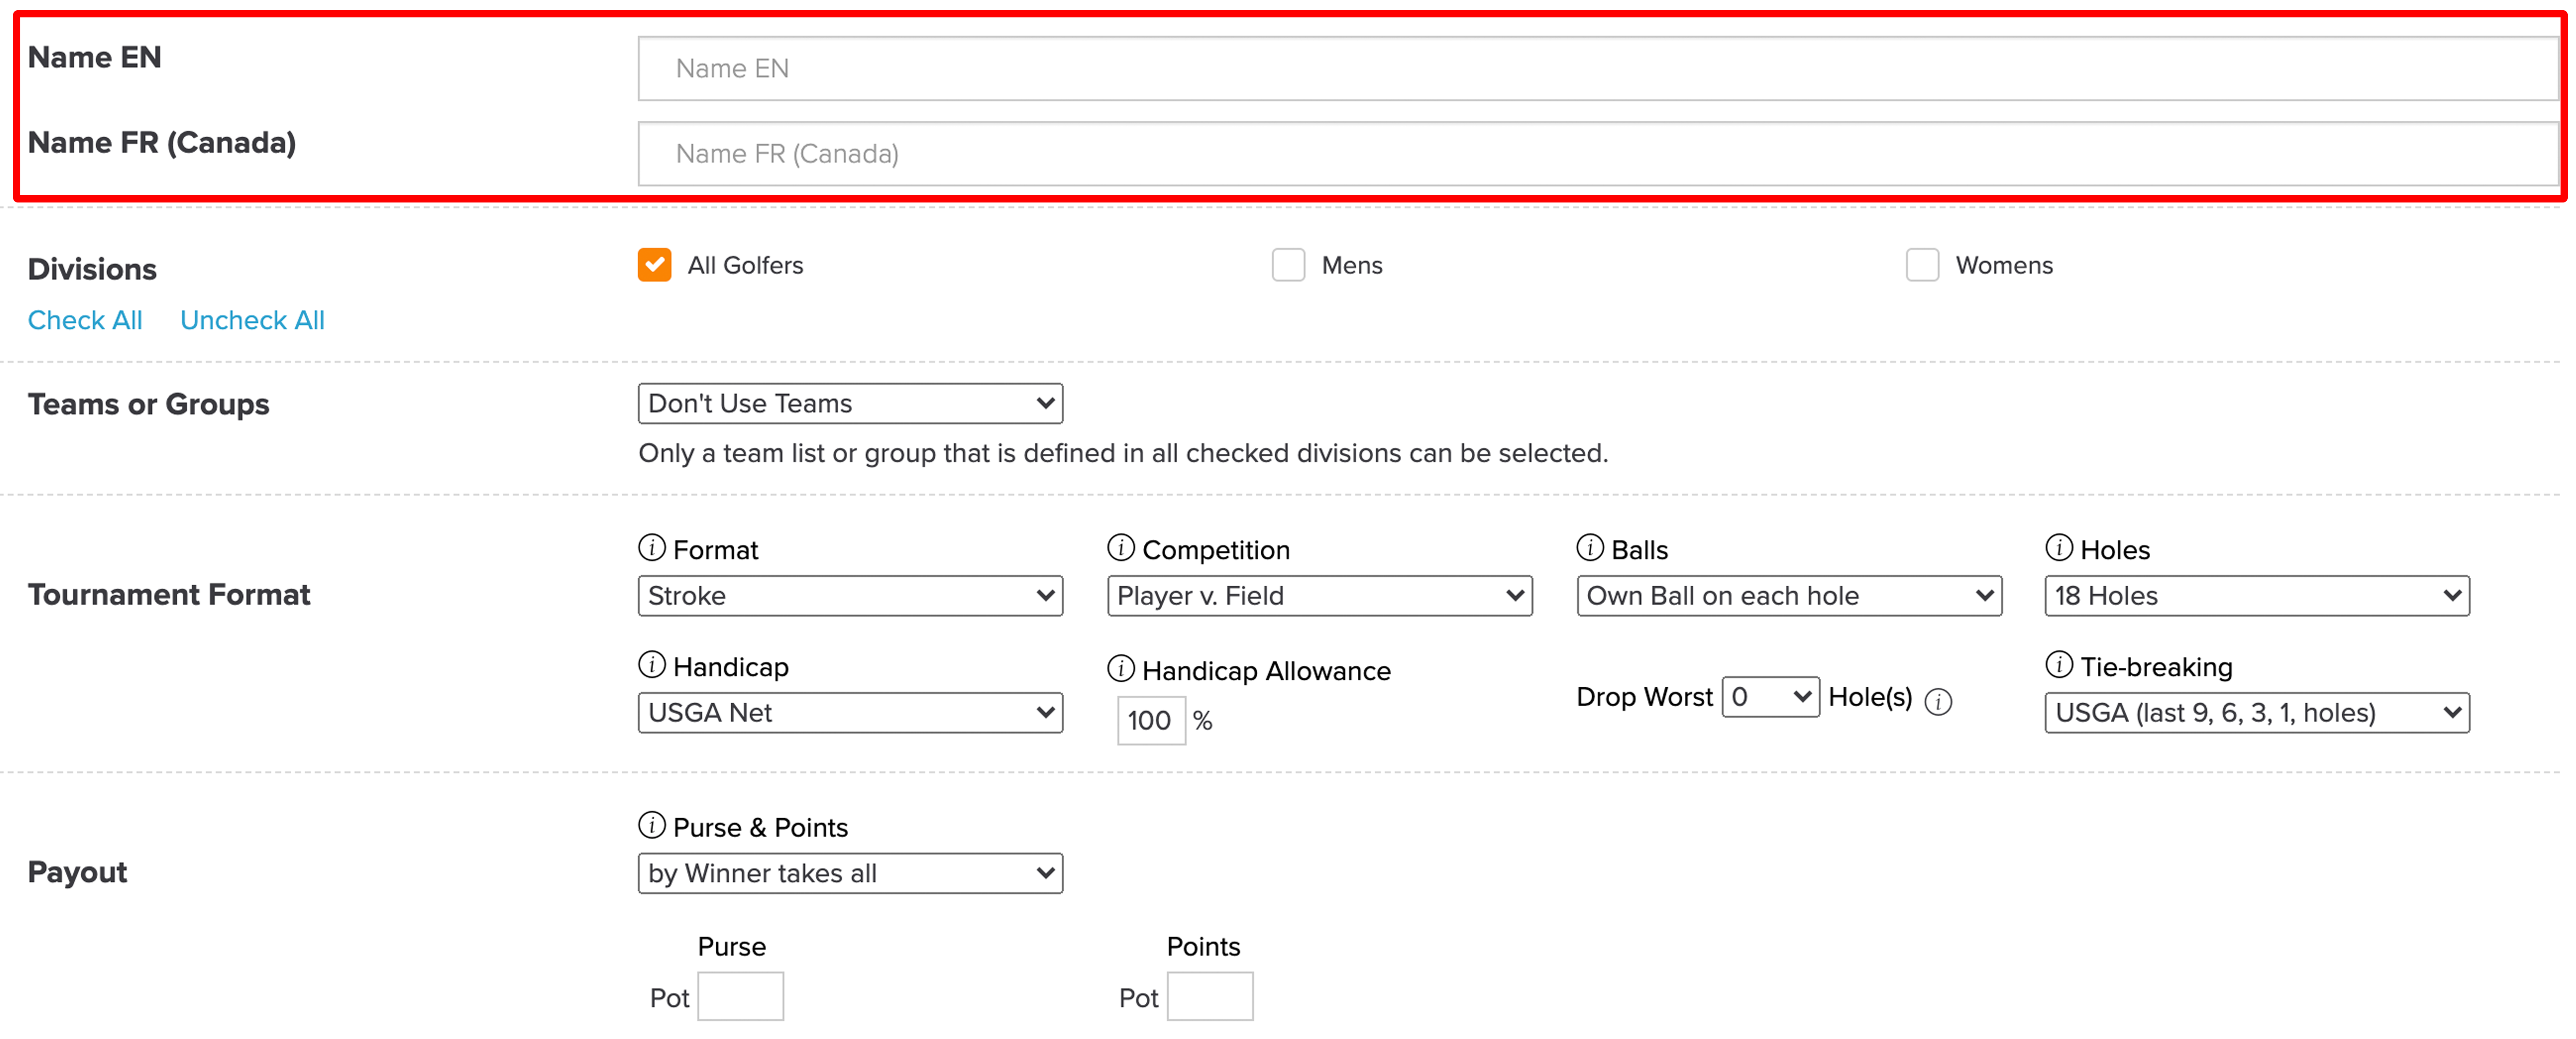Open the Don't Use Teams dropdown
This screenshot has width=2576, height=1039.
click(850, 403)
